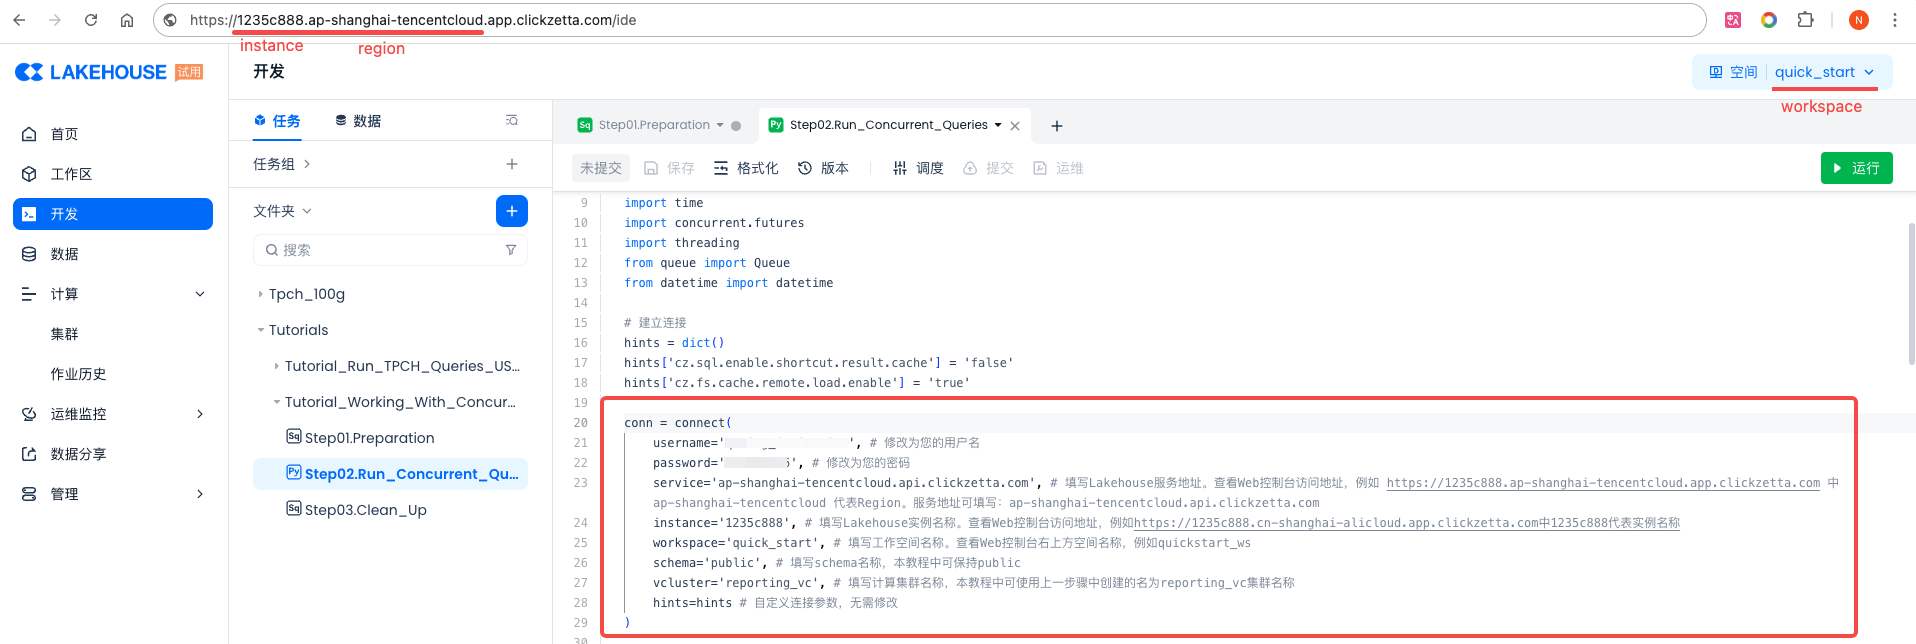The width and height of the screenshot is (1916, 644).
Task: Open Step02.Run_Concurrent_Qu in the file tree
Action: coord(390,474)
